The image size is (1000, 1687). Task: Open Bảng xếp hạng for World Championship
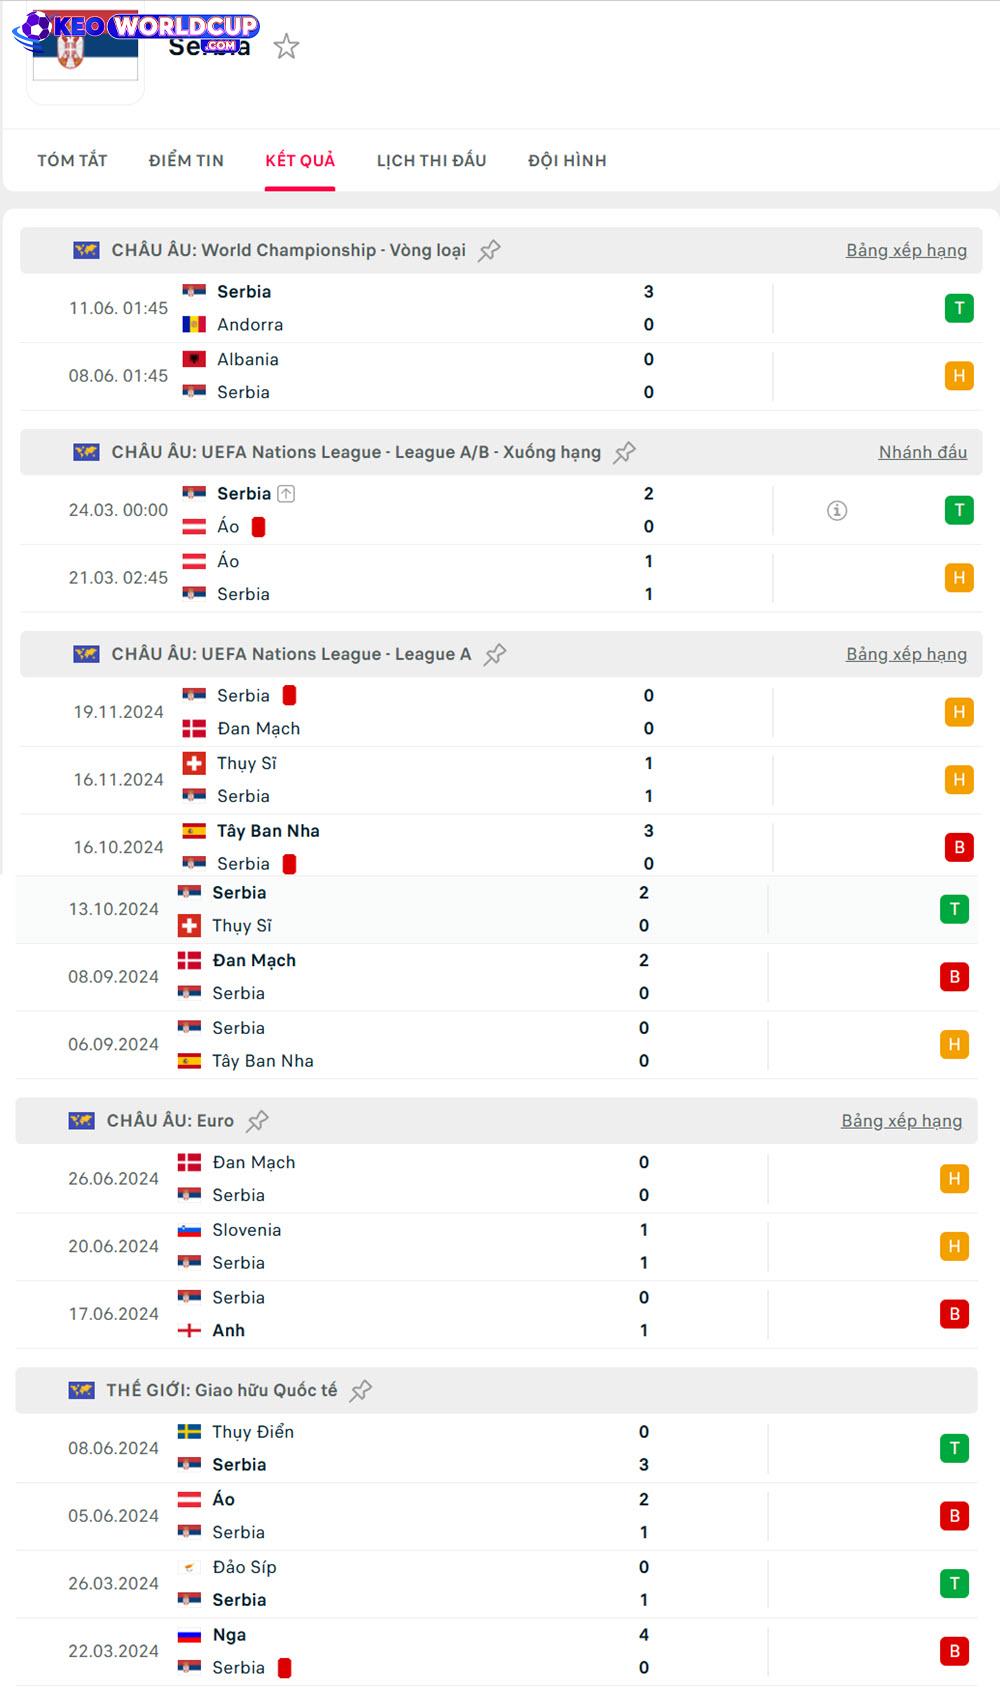coord(906,250)
